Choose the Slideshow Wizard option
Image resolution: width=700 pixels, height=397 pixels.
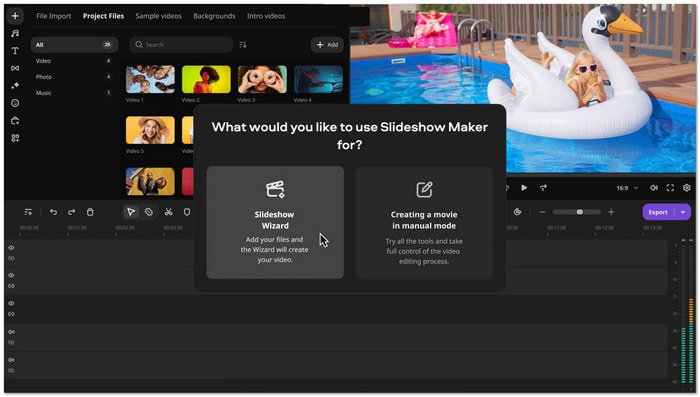[275, 222]
